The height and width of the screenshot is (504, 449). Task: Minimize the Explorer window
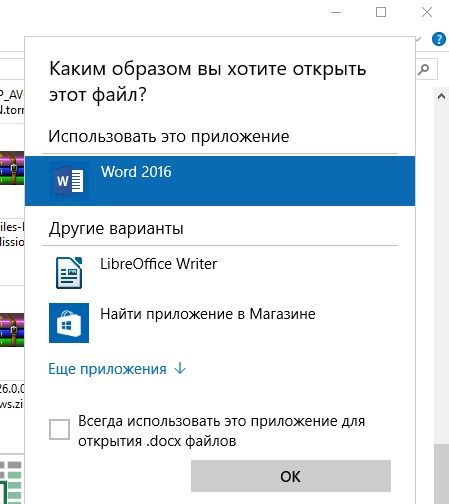336,12
